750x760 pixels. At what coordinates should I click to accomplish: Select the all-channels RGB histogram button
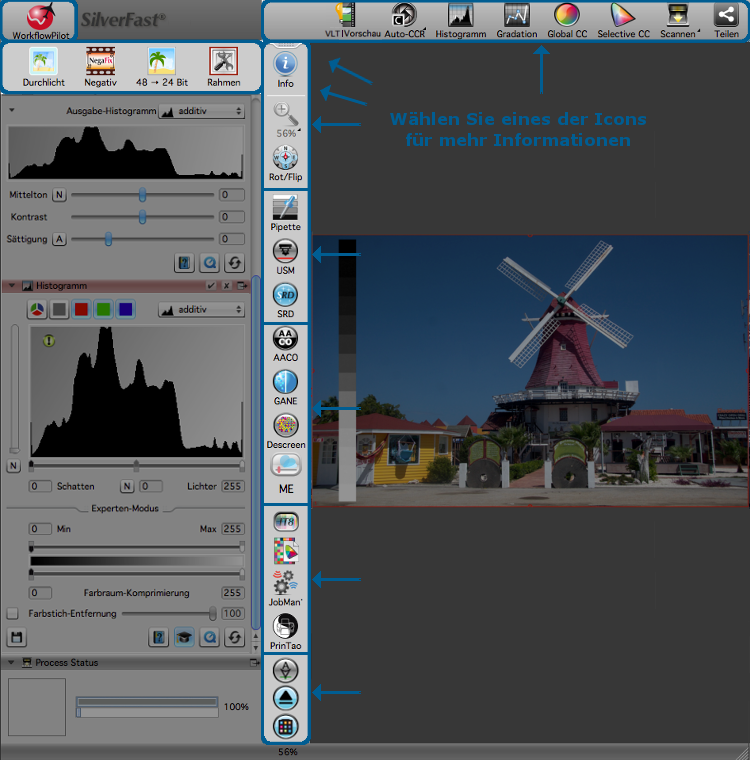[x=37, y=309]
